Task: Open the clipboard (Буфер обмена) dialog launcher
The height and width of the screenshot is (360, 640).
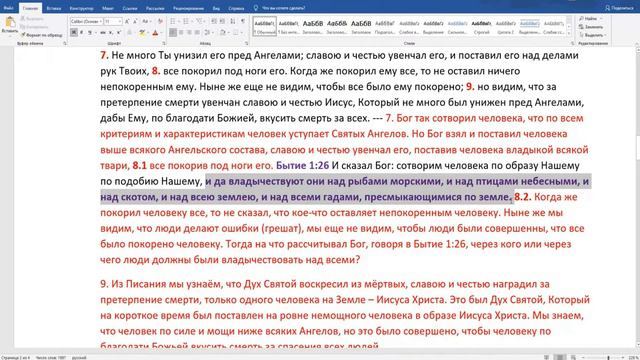Action: pos(64,43)
